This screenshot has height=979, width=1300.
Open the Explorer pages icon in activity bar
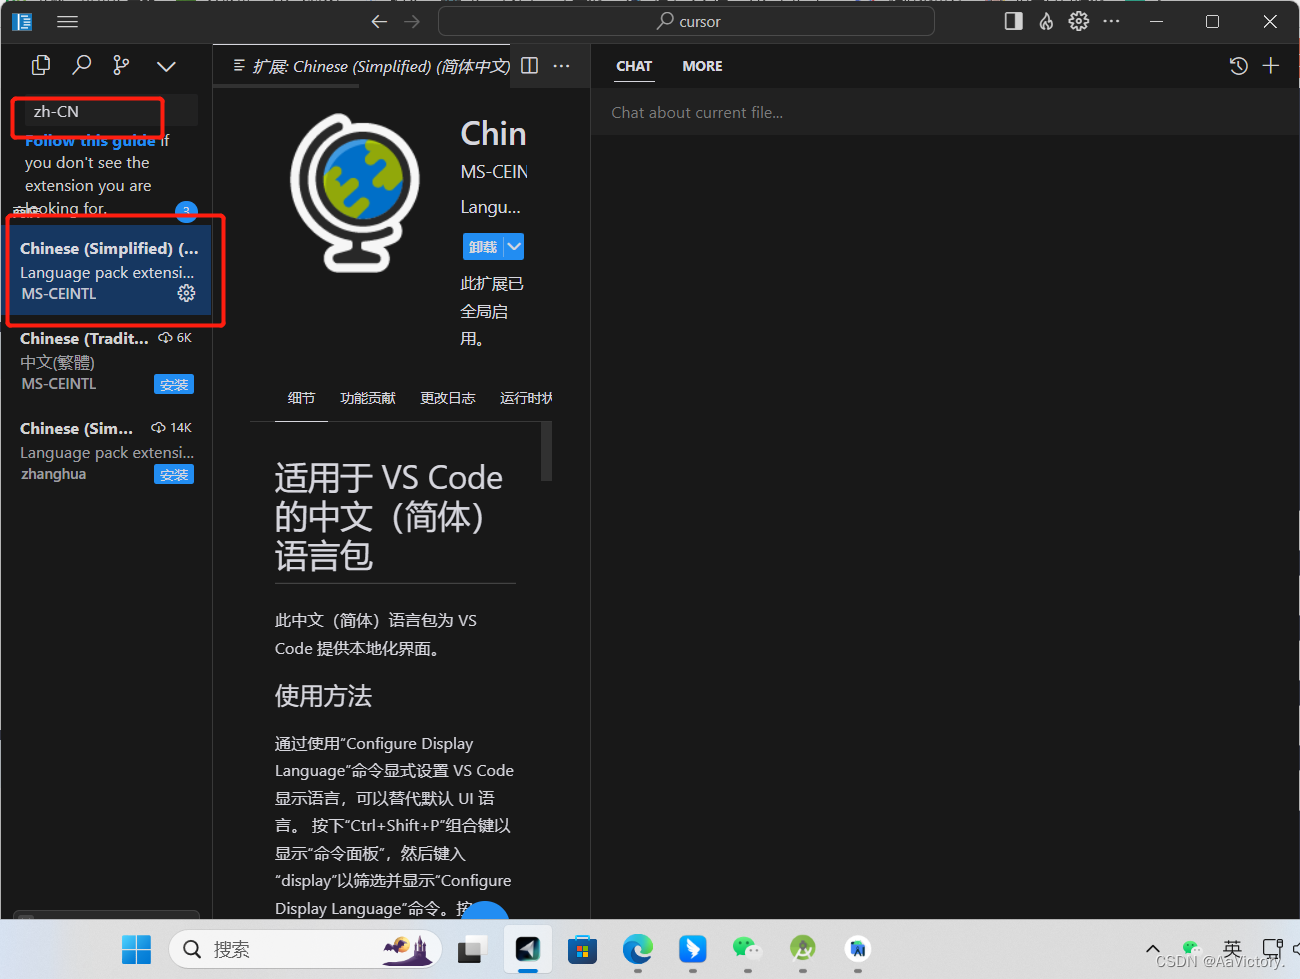pos(41,64)
